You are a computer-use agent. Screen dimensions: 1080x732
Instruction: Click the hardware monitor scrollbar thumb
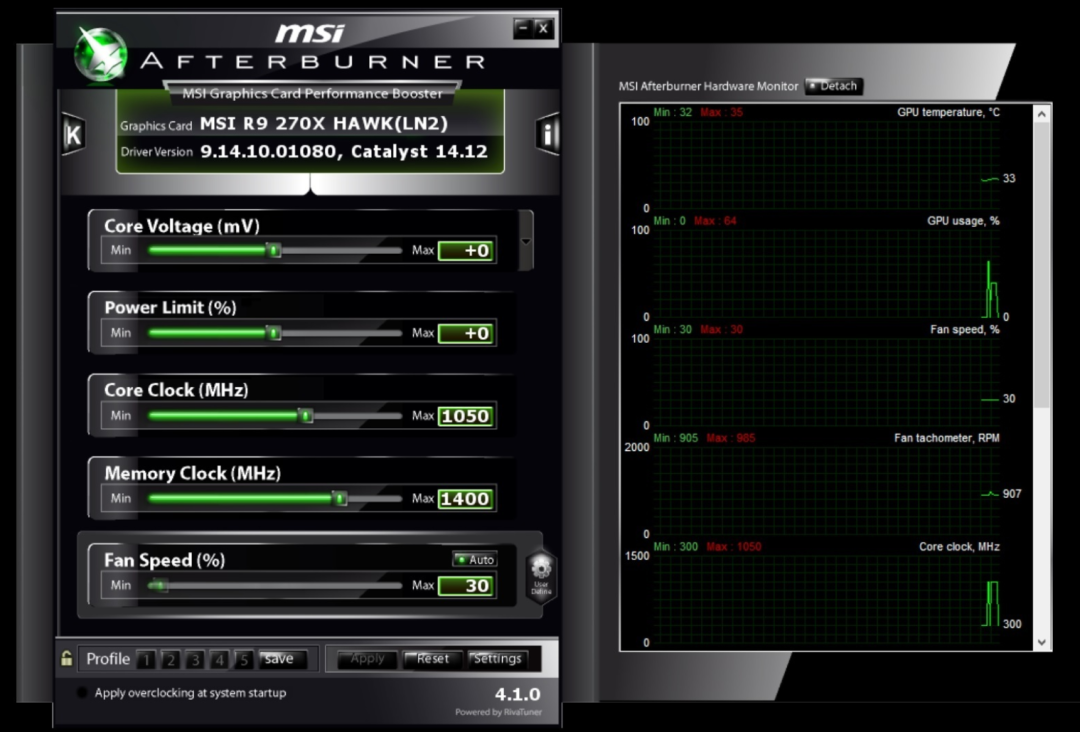point(1042,265)
